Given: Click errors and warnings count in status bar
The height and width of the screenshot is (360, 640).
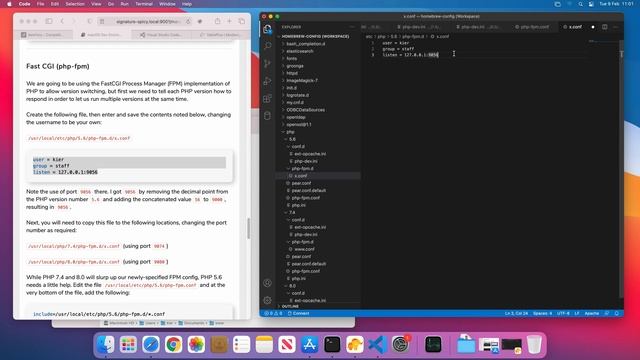Looking at the screenshot, I should coord(273,313).
